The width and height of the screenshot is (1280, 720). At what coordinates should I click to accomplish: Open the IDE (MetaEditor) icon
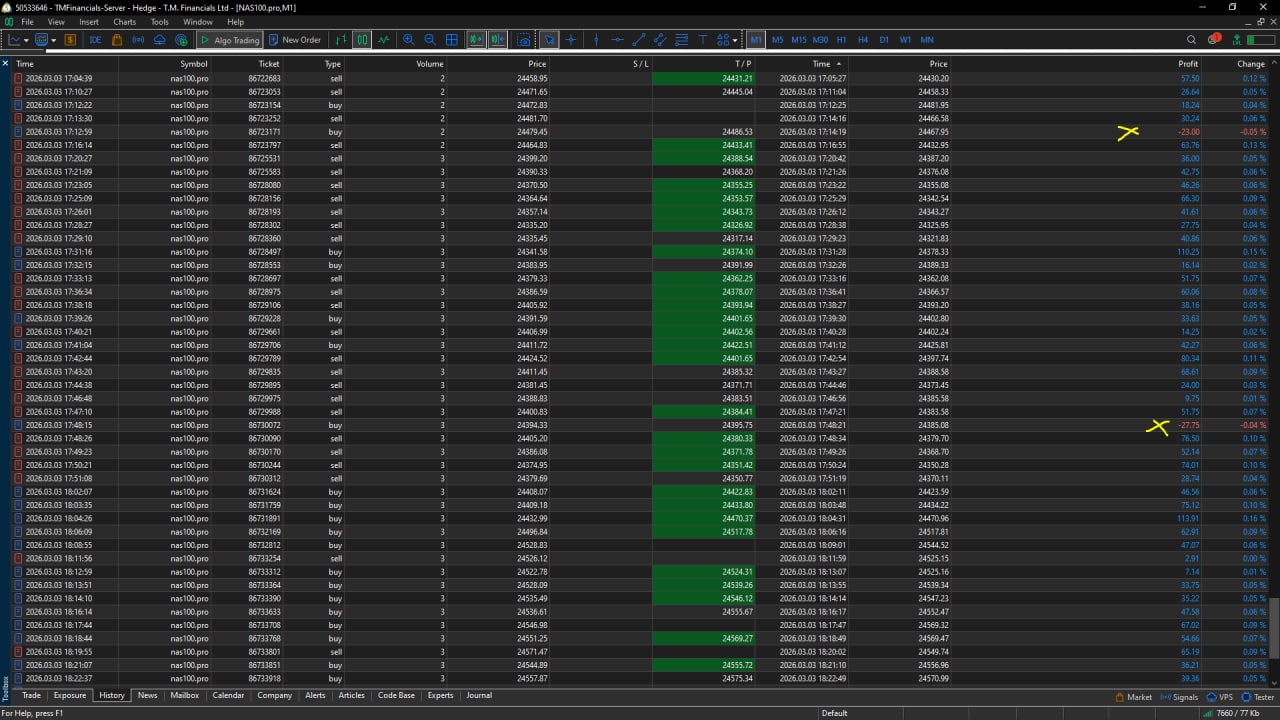click(95, 40)
